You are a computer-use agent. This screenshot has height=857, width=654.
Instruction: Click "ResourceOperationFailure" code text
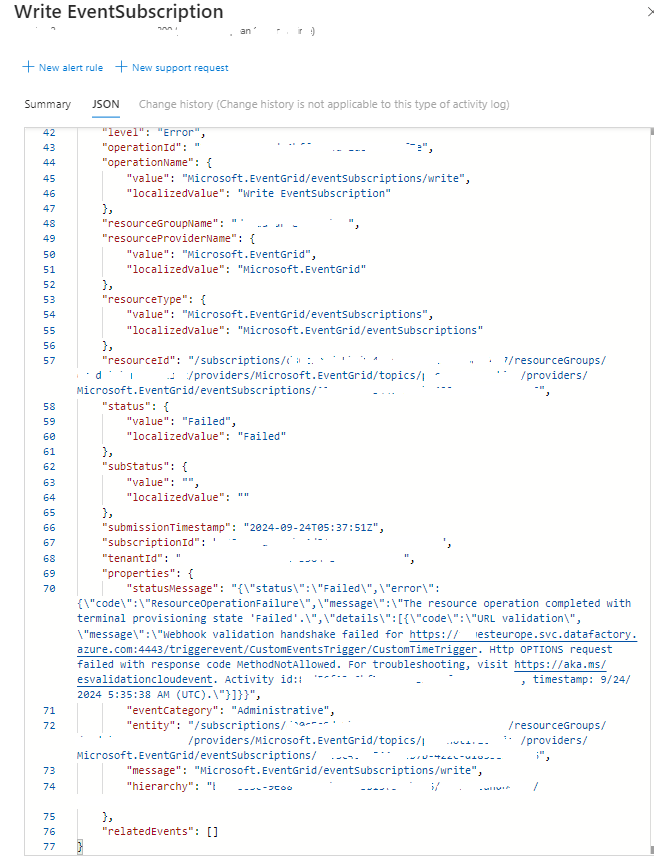pos(225,603)
